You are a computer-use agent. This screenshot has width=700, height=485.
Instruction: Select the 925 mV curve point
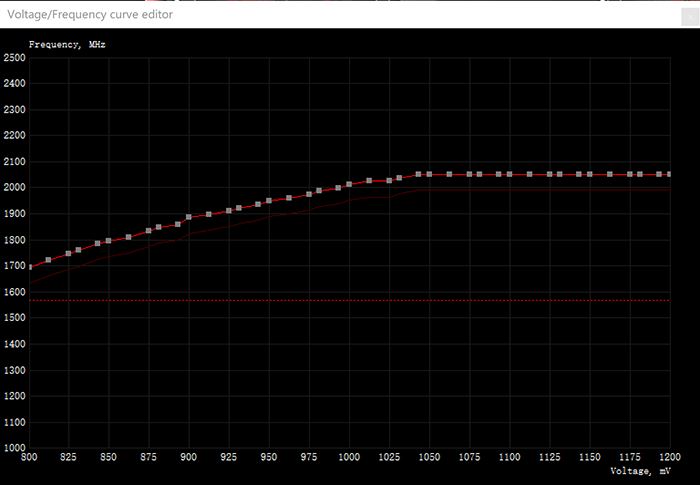pyautogui.click(x=228, y=210)
